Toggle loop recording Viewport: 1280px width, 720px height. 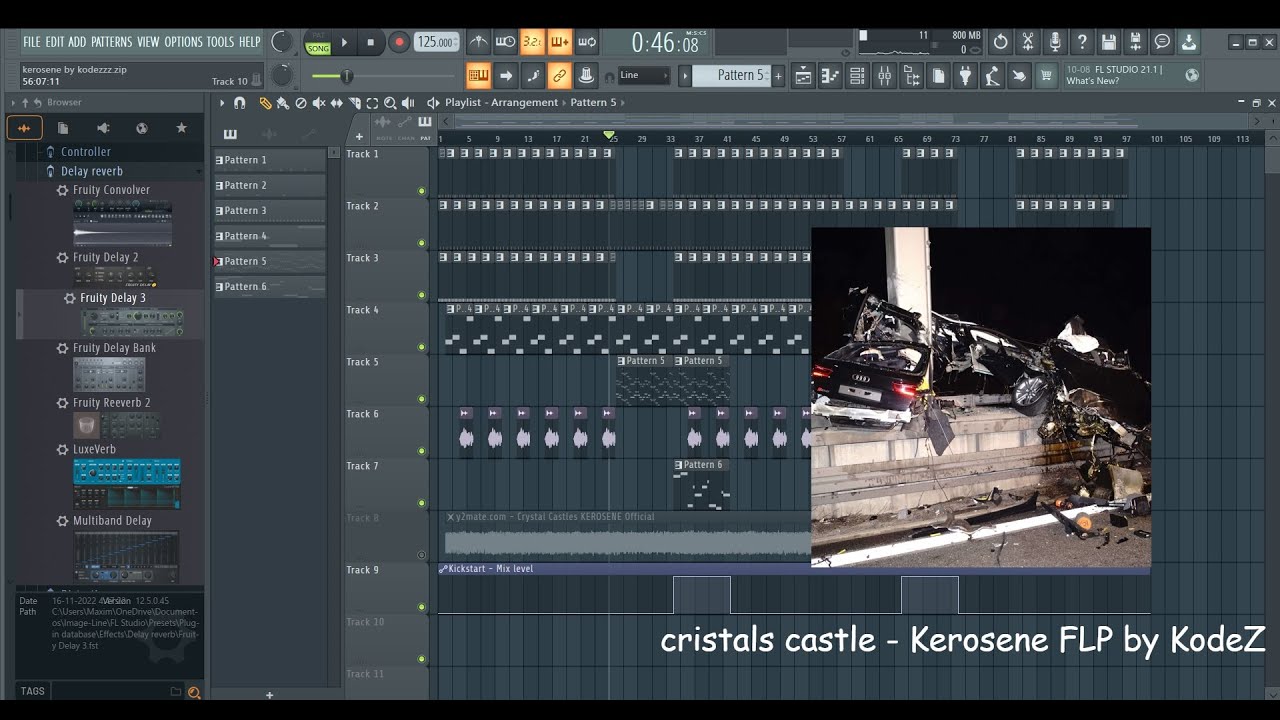pyautogui.click(x=587, y=42)
